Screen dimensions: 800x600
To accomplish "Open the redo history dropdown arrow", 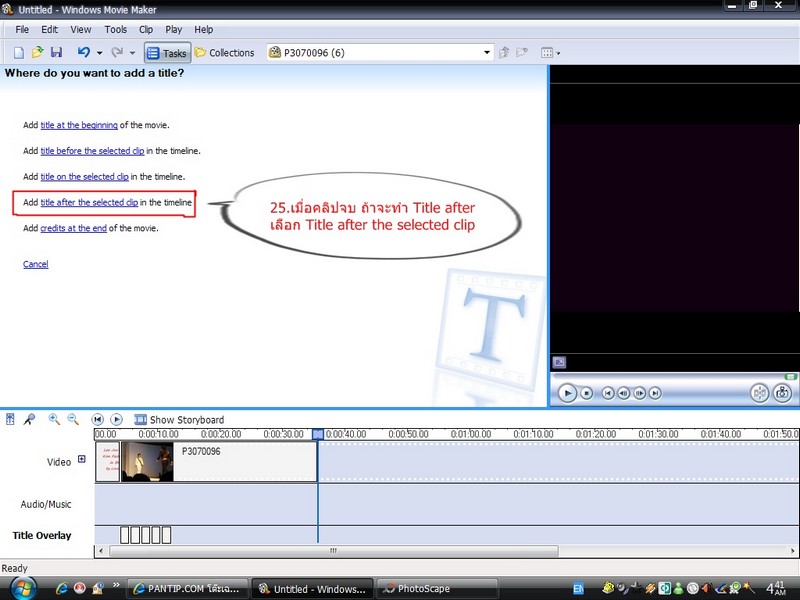I will tap(132, 53).
